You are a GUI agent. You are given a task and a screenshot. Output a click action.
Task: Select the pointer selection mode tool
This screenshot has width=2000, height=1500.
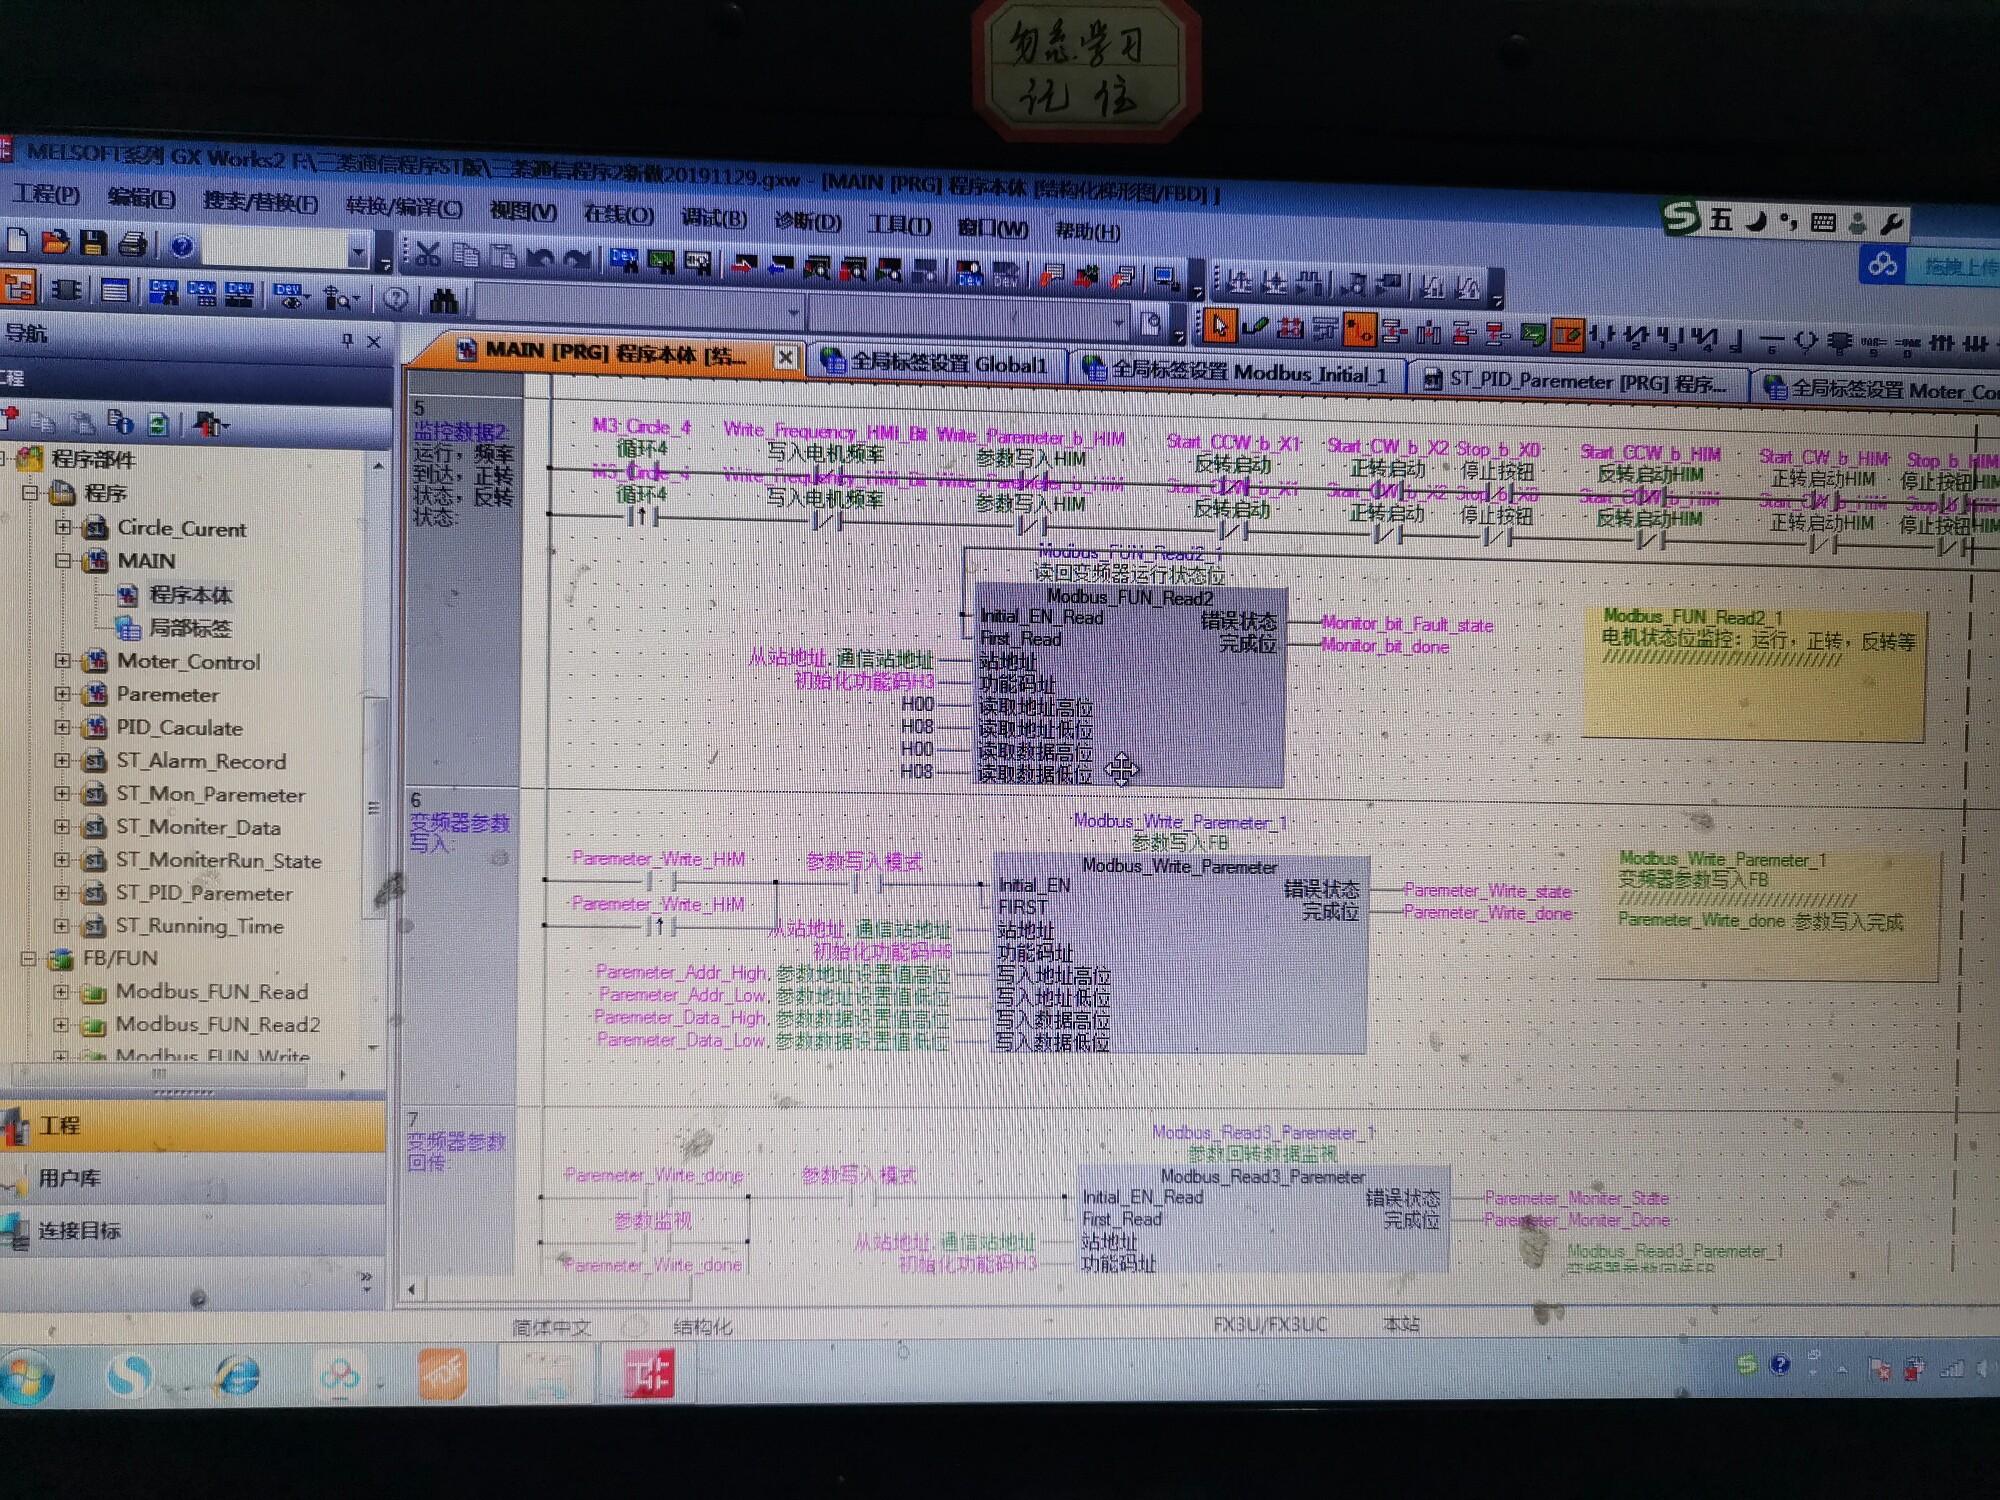(1219, 325)
